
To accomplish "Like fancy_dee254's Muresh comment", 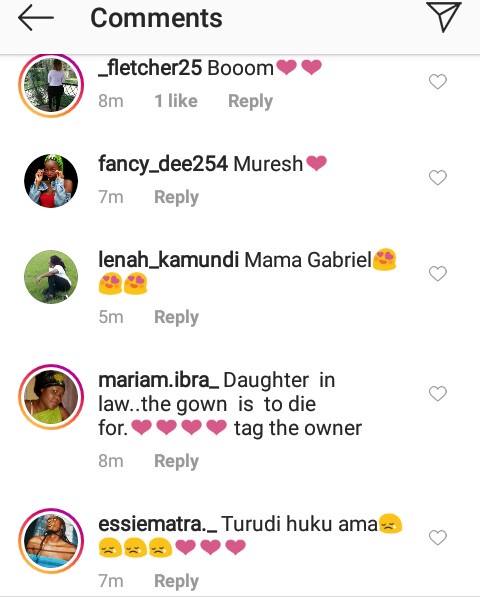I will pyautogui.click(x=438, y=178).
